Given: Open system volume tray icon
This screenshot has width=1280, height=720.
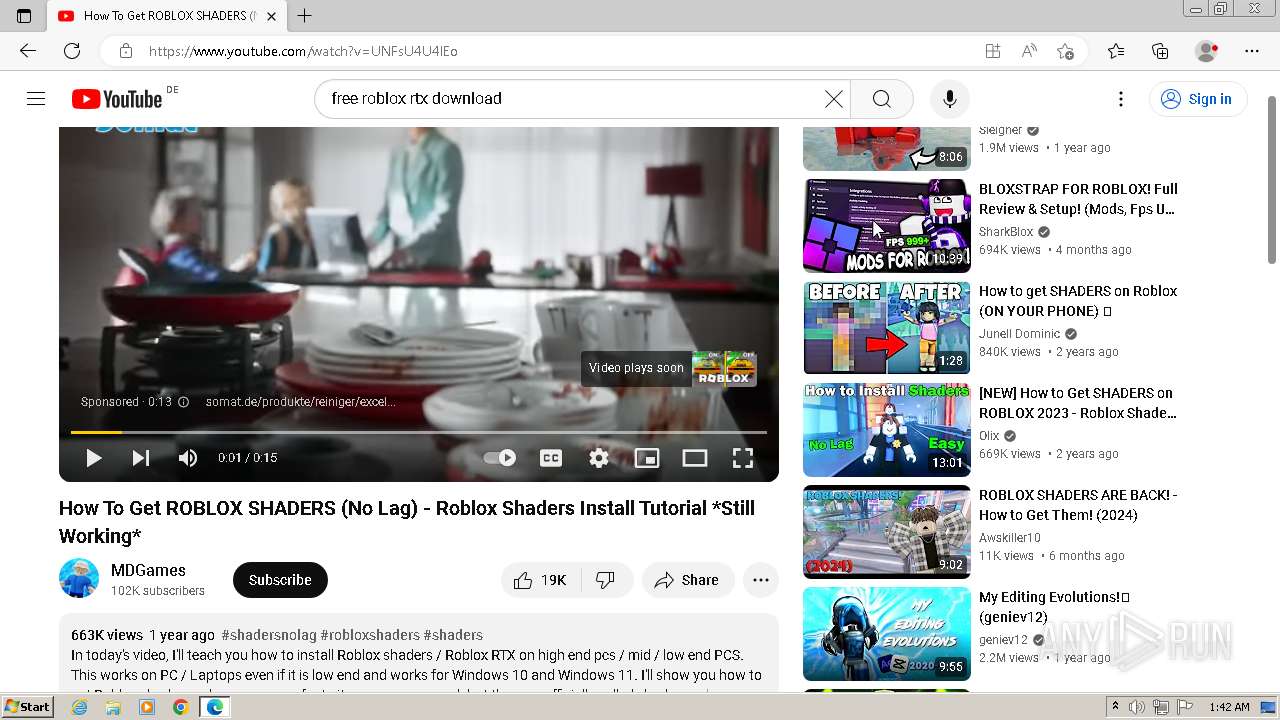Looking at the screenshot, I should pyautogui.click(x=1138, y=707).
